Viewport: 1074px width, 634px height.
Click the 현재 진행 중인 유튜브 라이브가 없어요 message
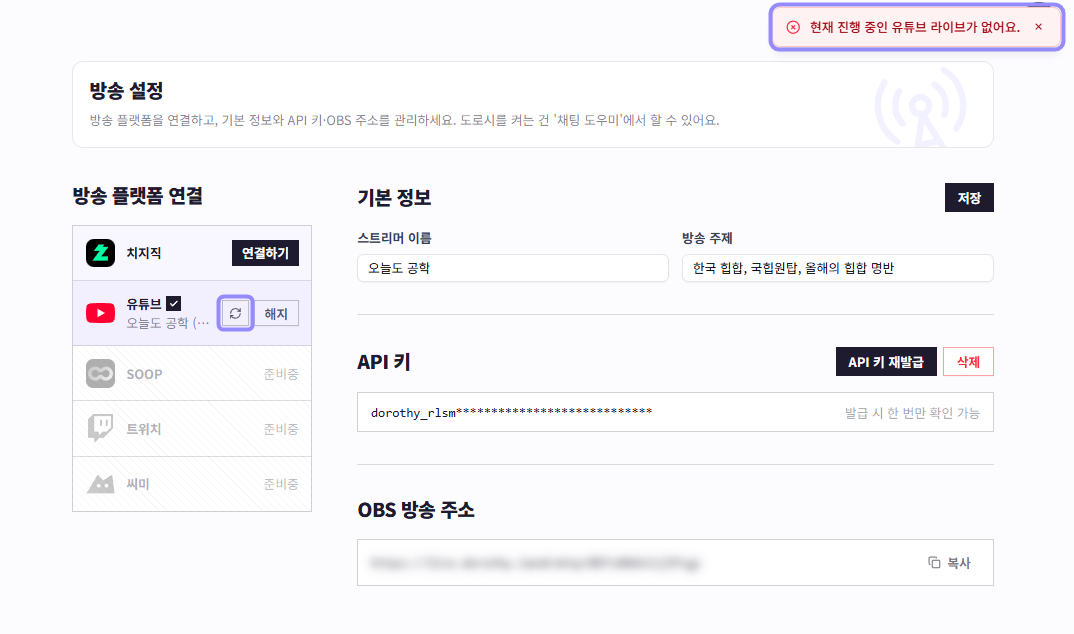tap(914, 27)
